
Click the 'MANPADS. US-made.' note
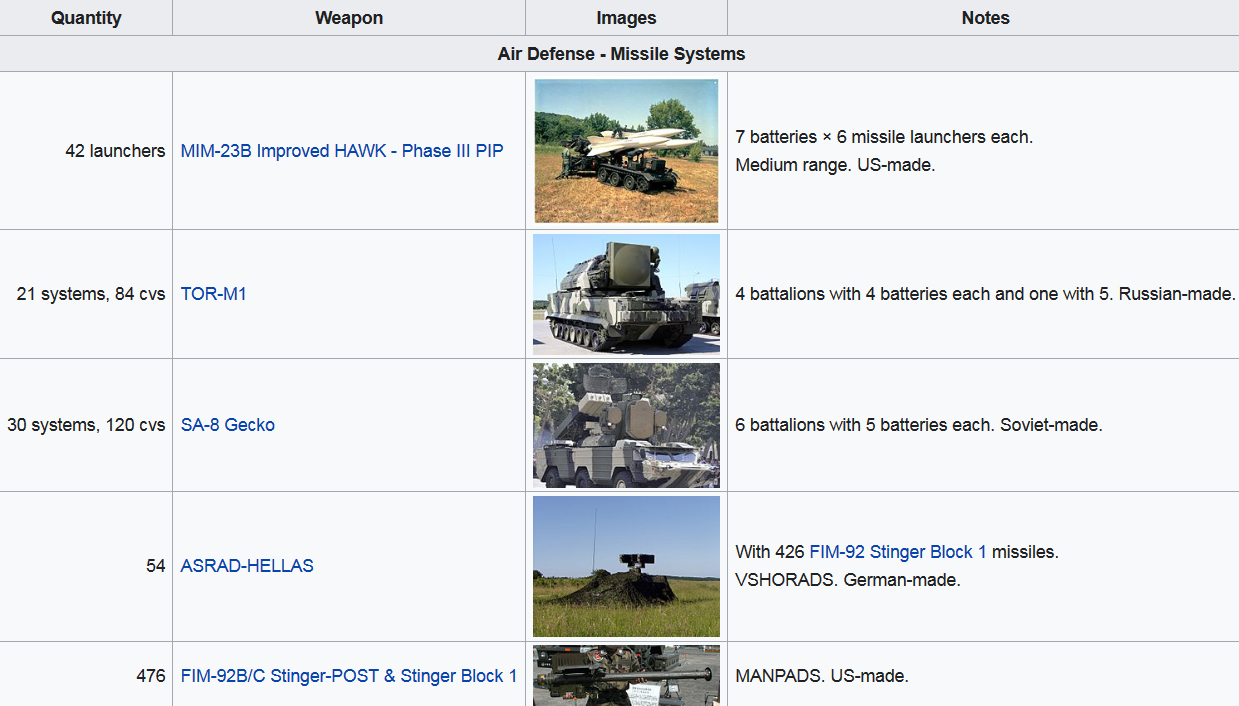click(x=822, y=676)
